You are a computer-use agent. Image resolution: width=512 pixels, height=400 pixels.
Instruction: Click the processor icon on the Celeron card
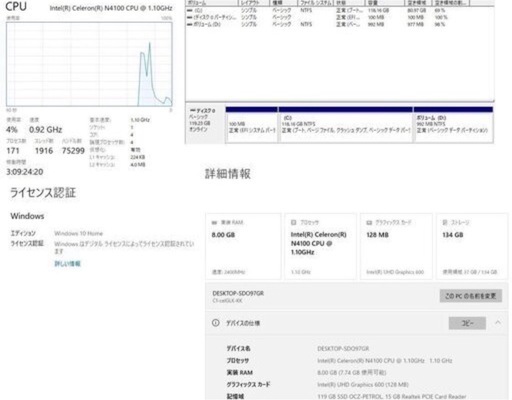click(294, 222)
